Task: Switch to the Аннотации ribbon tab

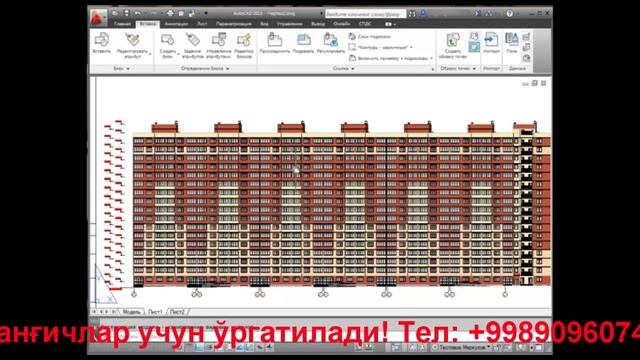Action: [x=176, y=24]
